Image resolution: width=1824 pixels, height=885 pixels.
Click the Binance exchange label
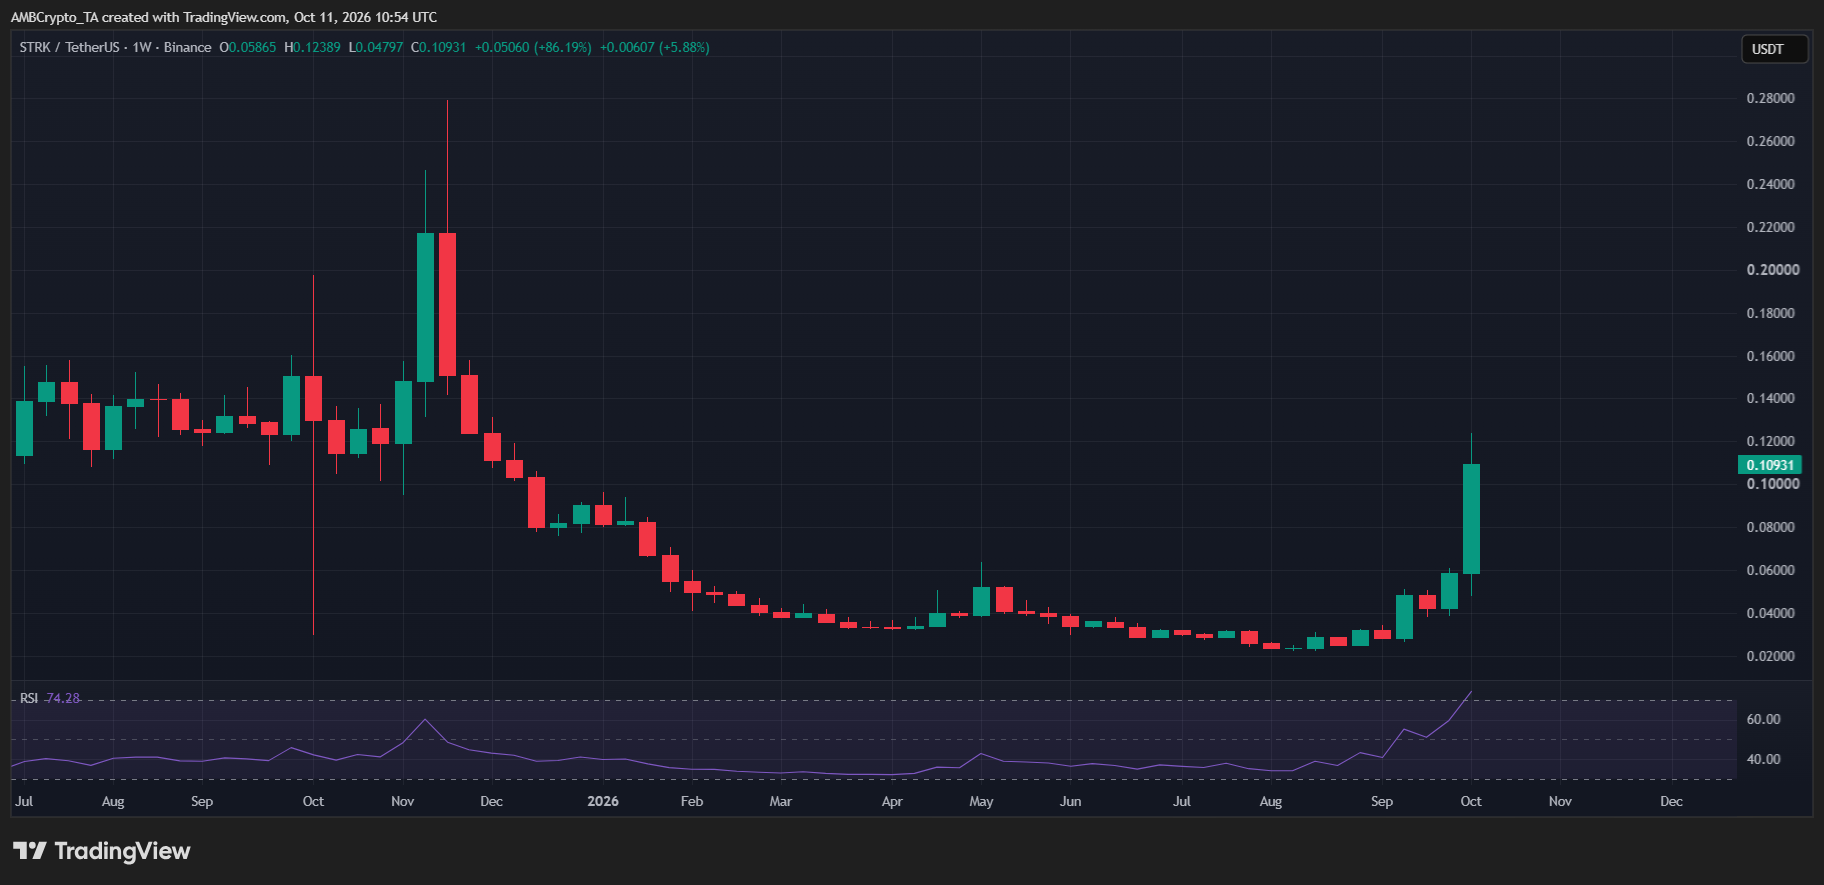(x=187, y=47)
